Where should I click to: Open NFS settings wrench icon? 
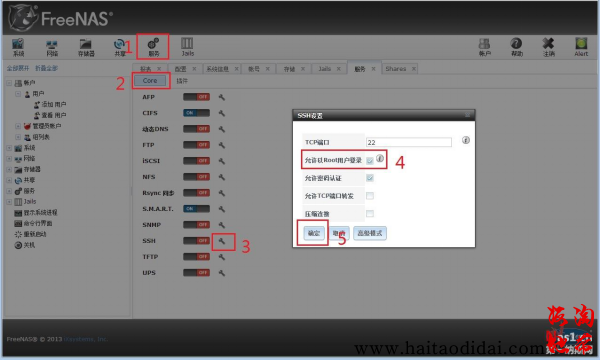point(222,177)
